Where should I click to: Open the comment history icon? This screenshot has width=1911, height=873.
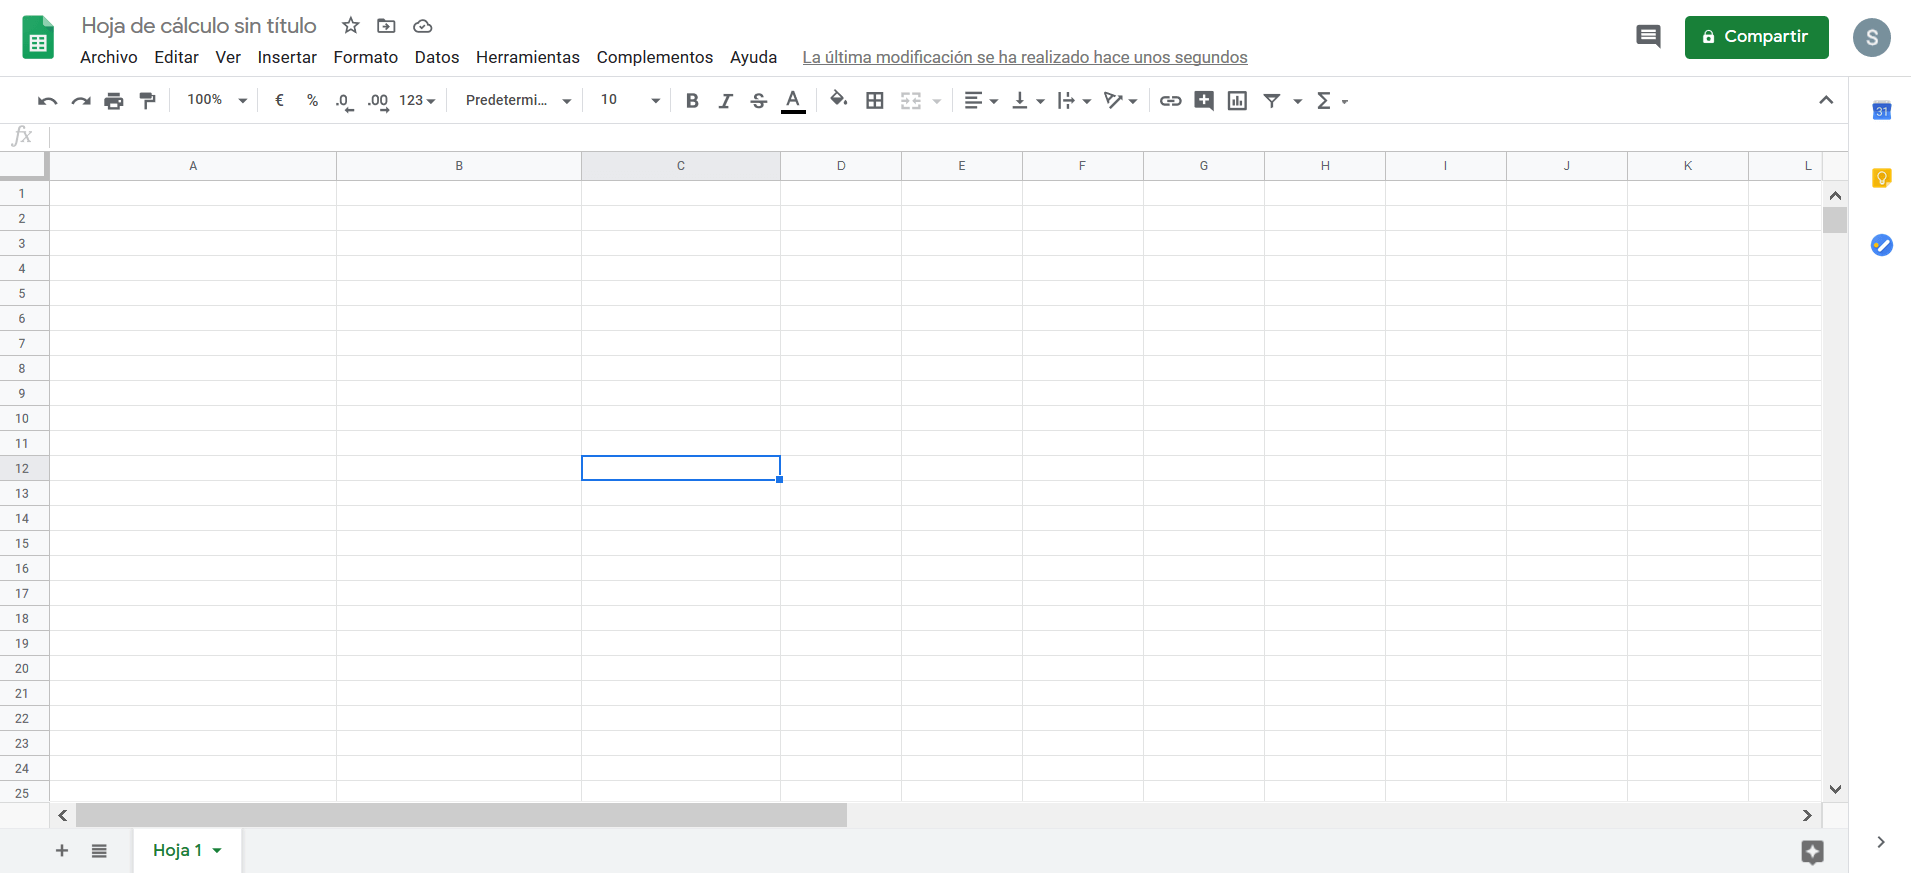coord(1648,37)
